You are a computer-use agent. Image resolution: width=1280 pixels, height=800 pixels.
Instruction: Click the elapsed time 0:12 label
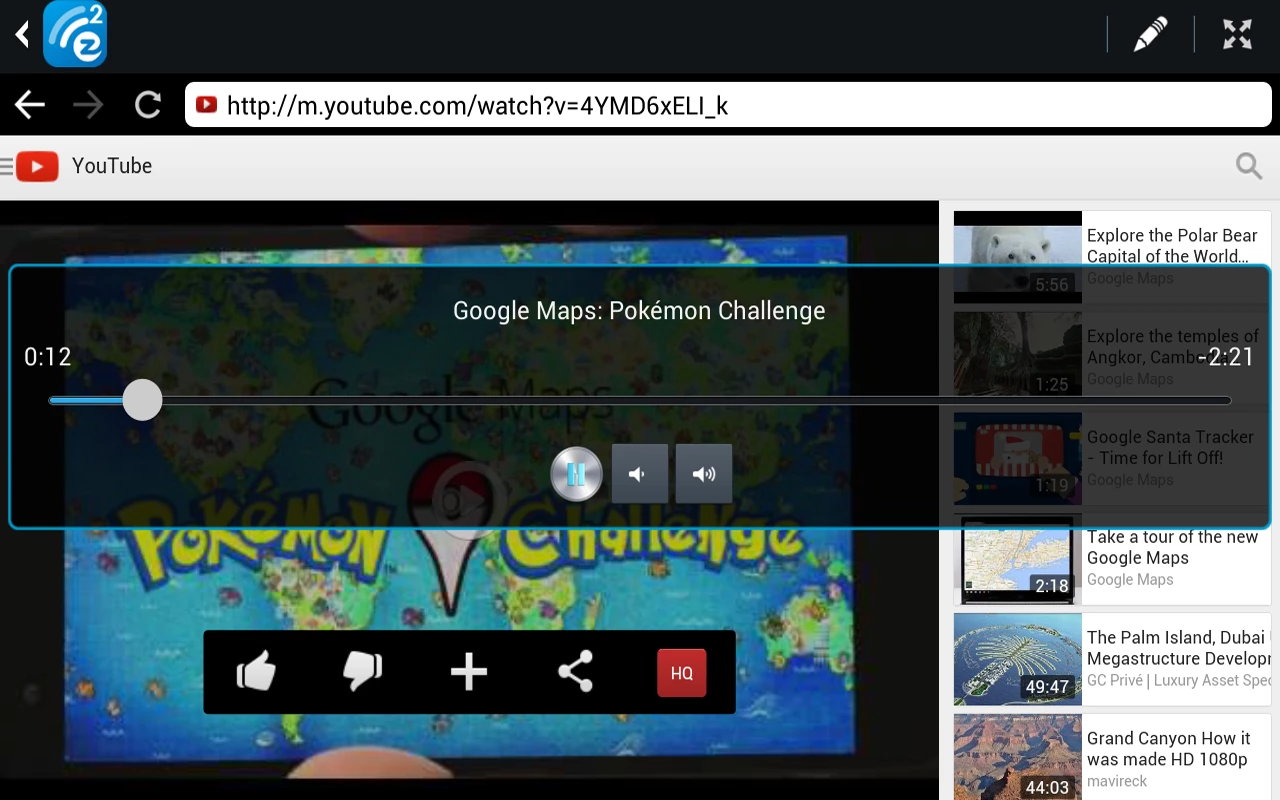pos(48,357)
